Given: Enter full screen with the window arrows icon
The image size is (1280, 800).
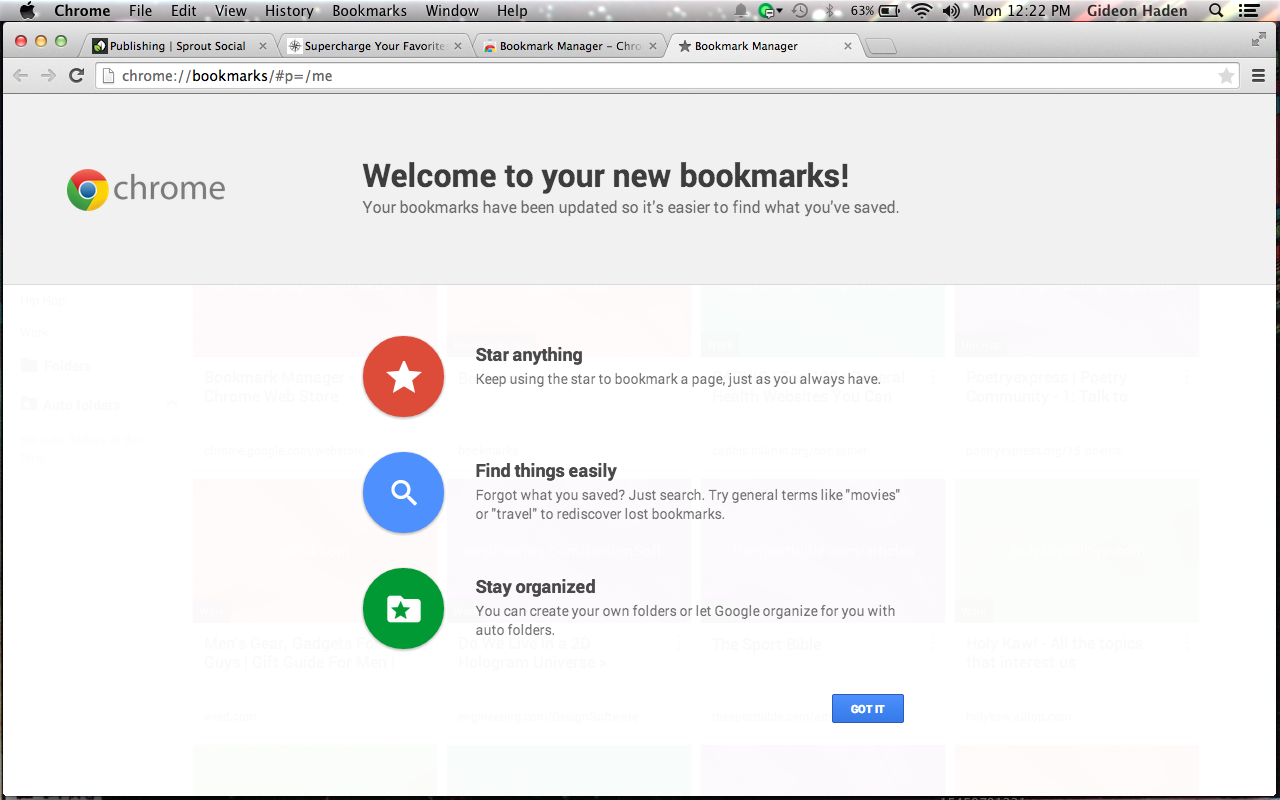Looking at the screenshot, I should (x=1259, y=39).
